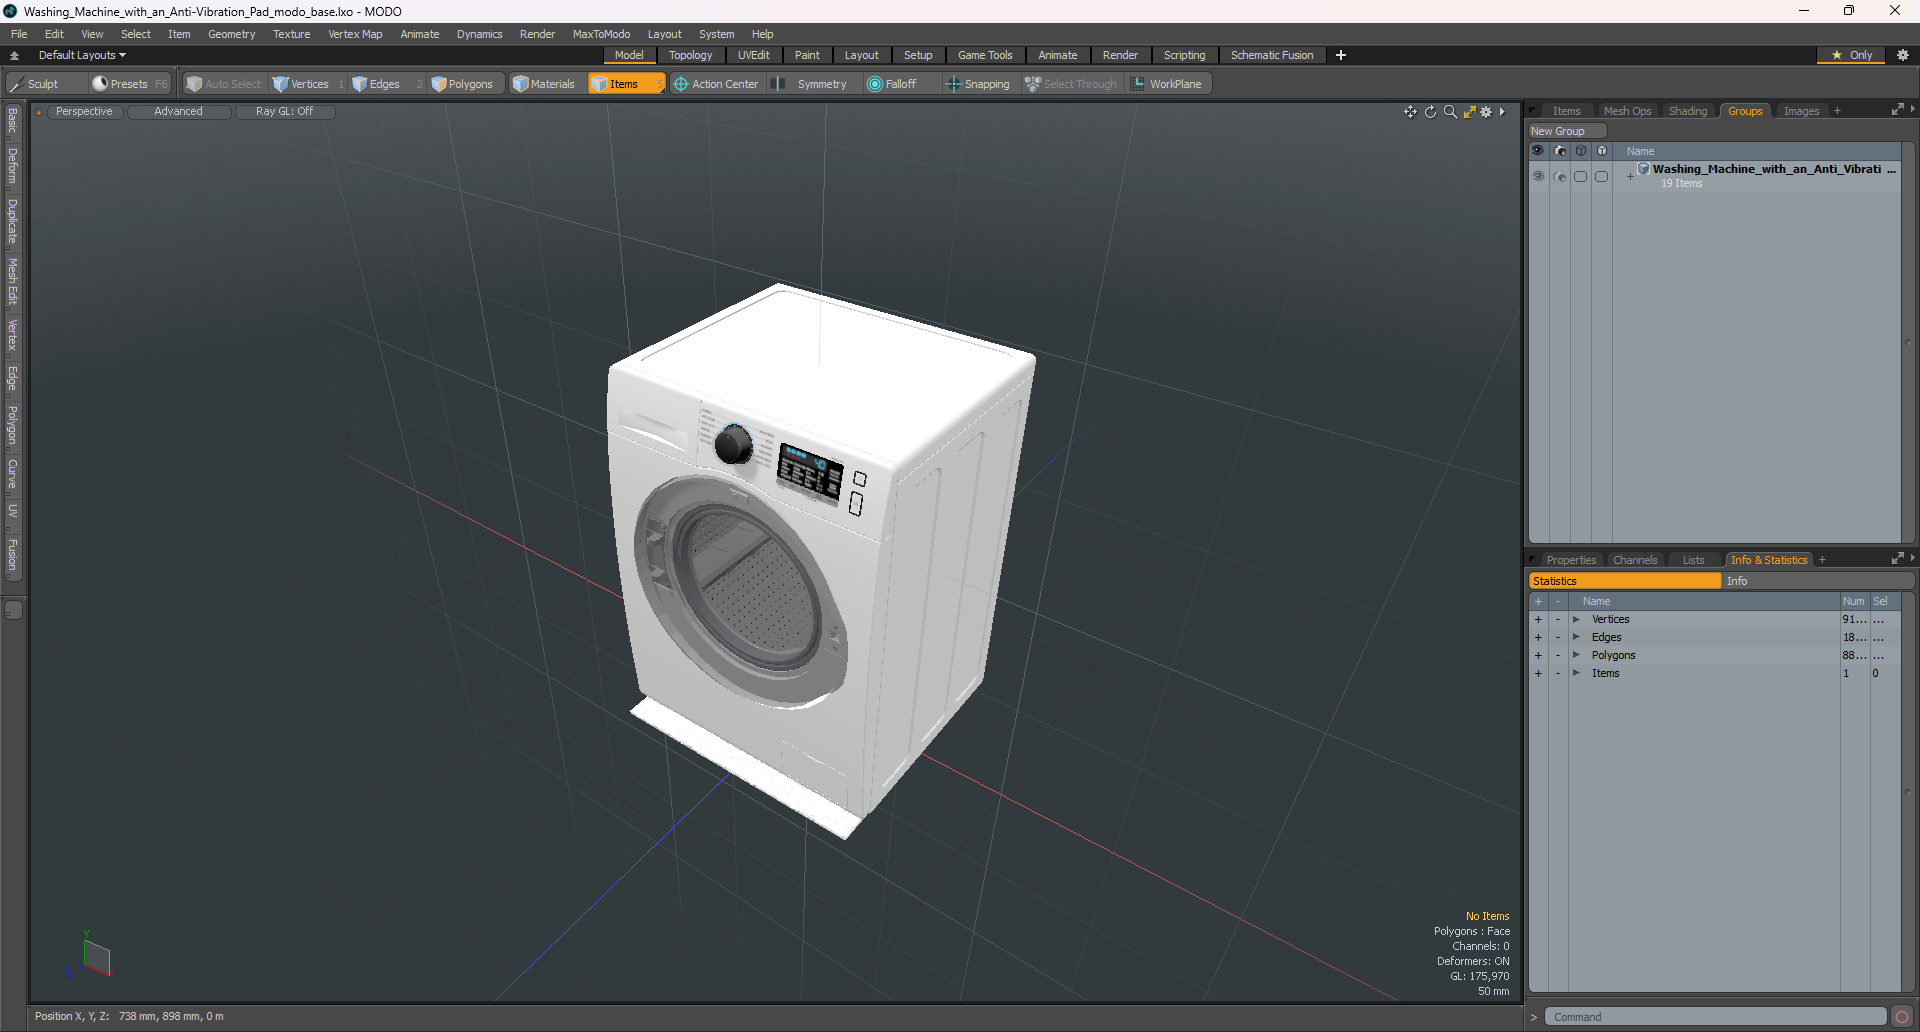Toggle second cube checkbox for Washing_Machine group

(x=1601, y=176)
